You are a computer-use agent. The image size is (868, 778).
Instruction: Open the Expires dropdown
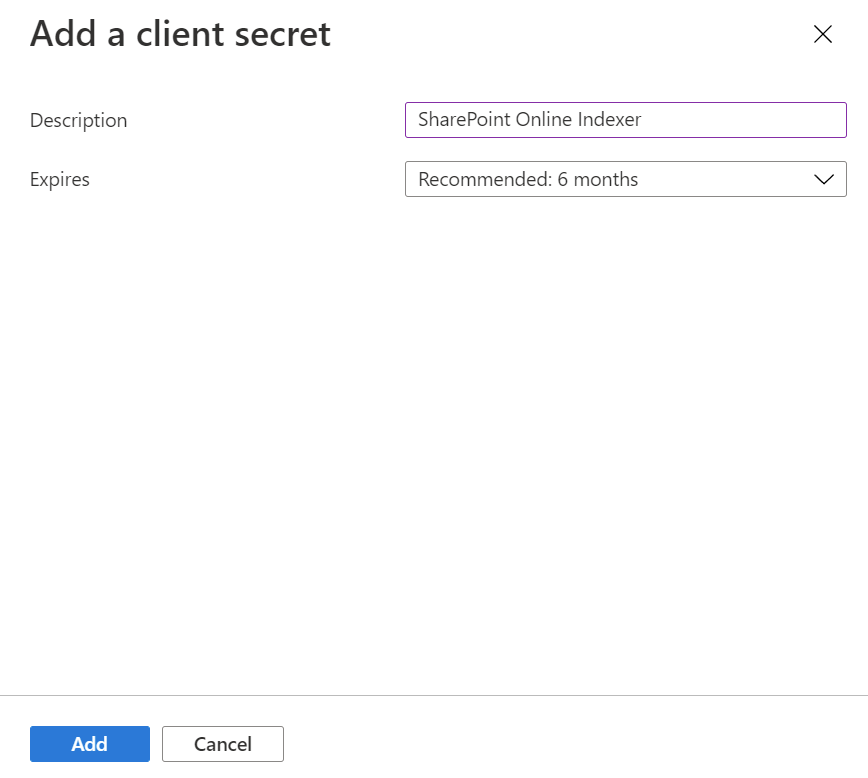[x=626, y=179]
